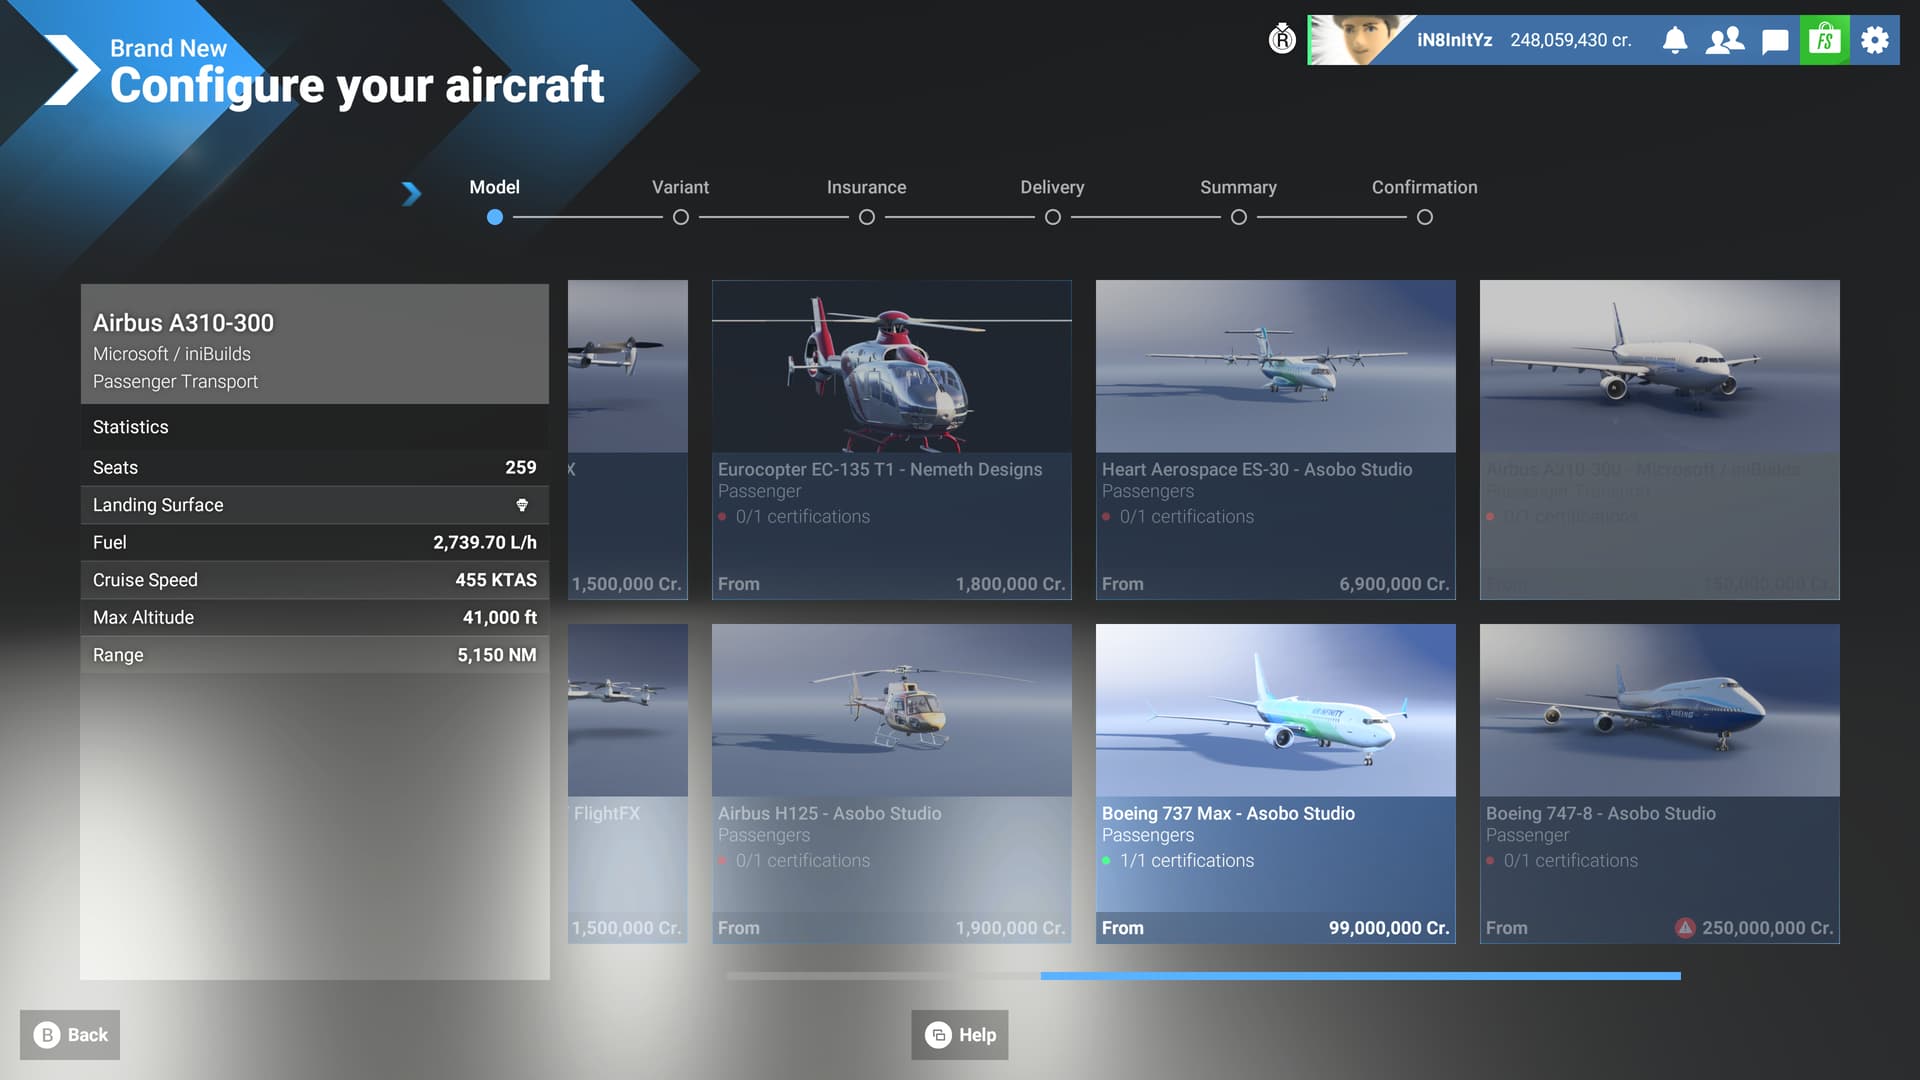Click the Landing Surface diamond icon

pos(522,505)
